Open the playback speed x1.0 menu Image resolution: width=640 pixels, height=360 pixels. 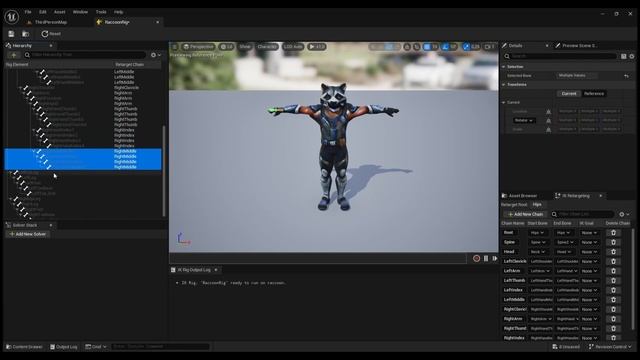click(317, 47)
